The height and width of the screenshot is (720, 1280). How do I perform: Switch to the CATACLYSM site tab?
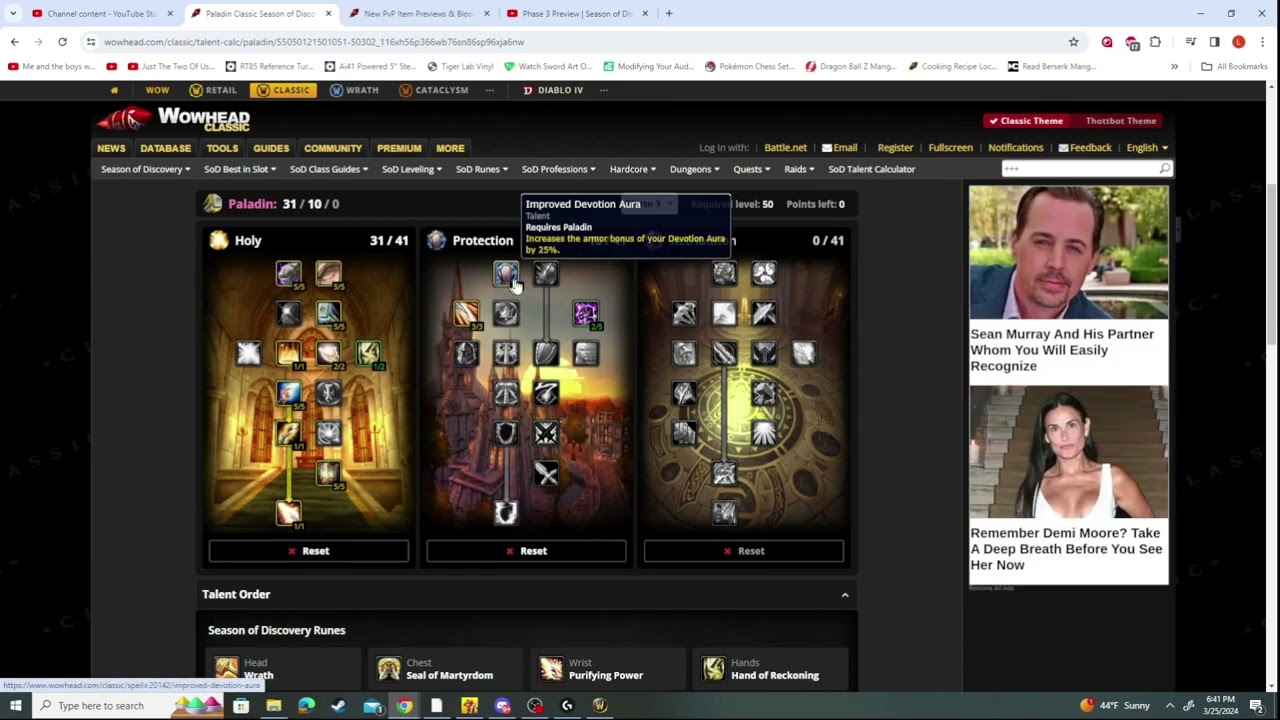click(434, 90)
